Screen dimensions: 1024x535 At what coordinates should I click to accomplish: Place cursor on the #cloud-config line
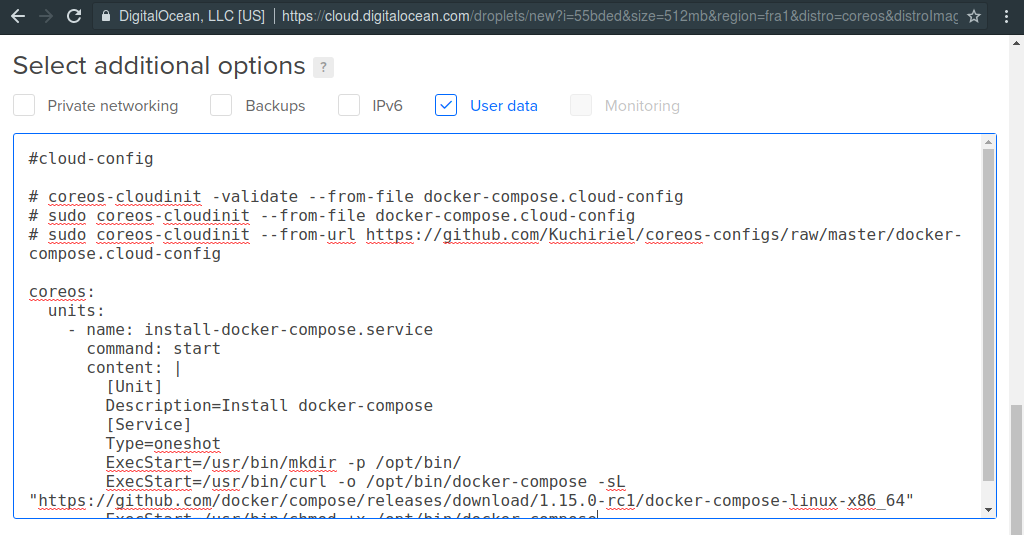pos(91,159)
